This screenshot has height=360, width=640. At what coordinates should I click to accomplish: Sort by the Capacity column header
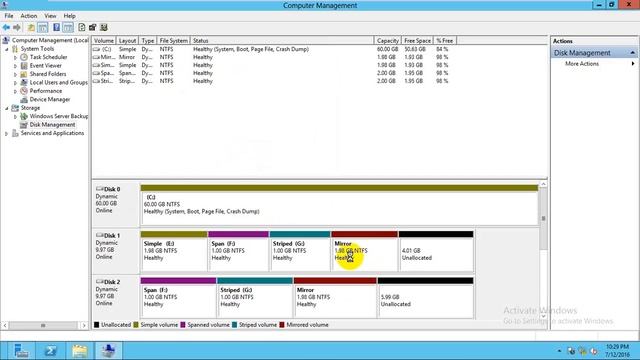[387, 40]
